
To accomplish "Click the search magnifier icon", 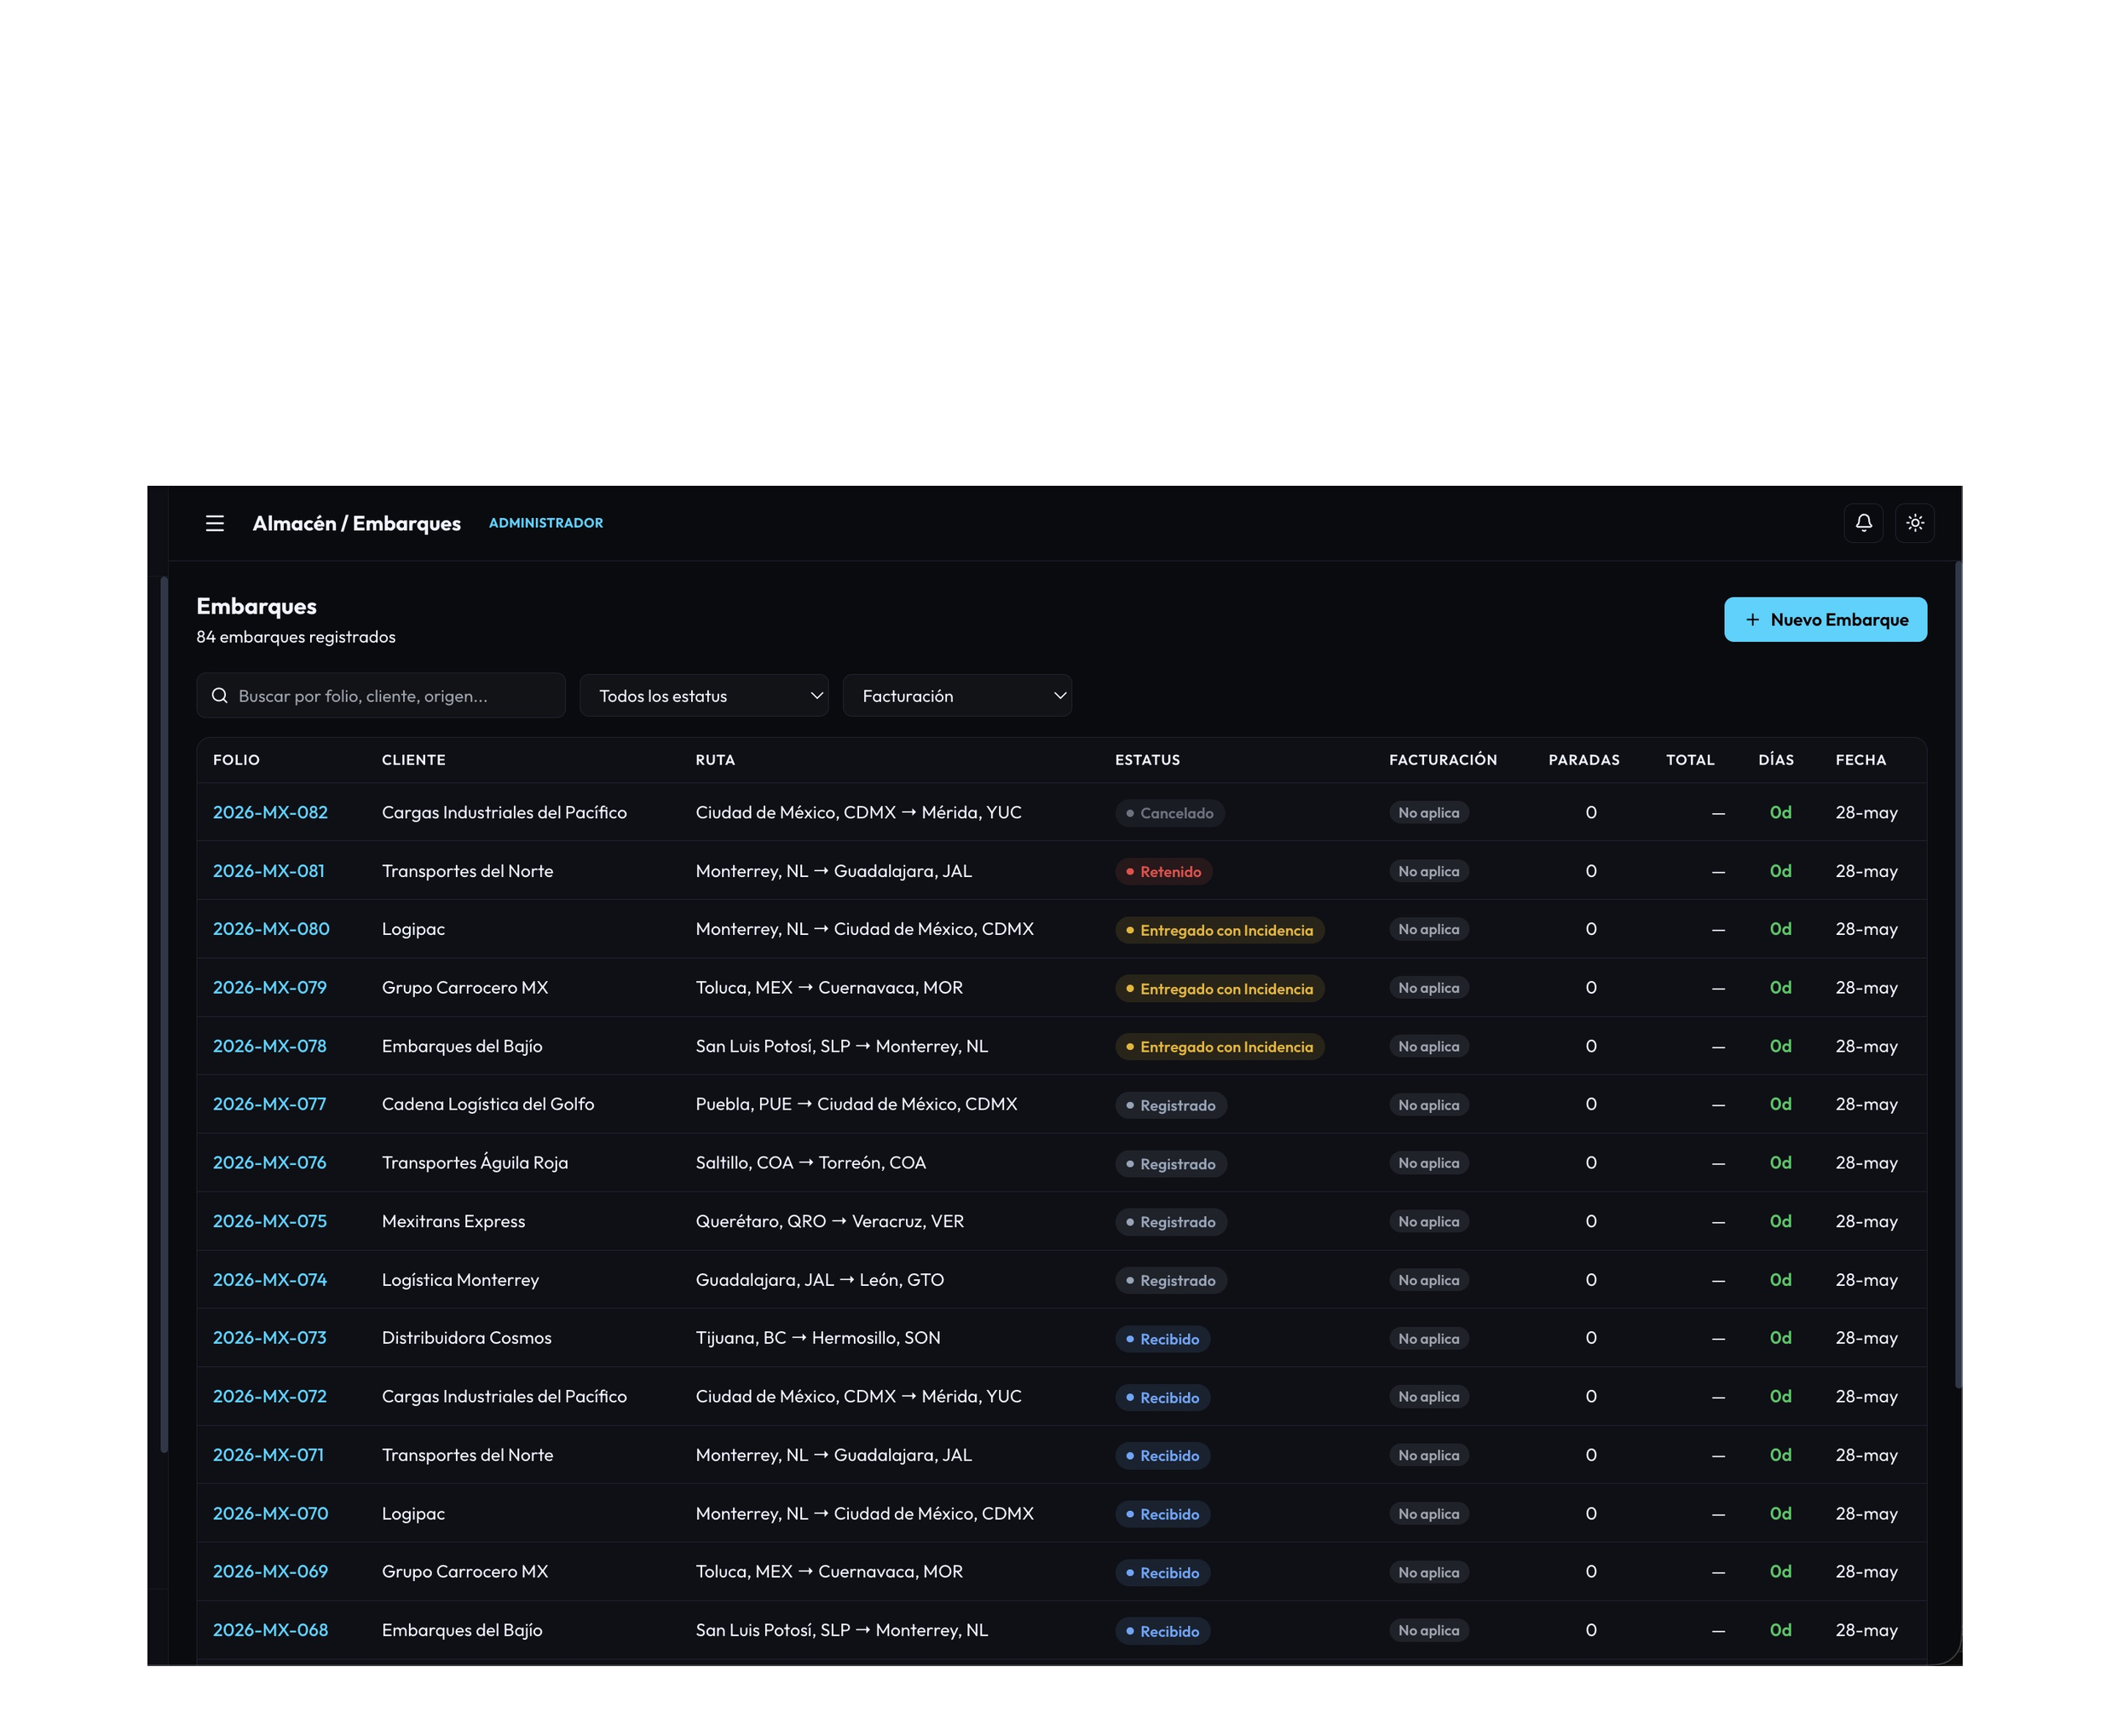I will pyautogui.click(x=220, y=696).
